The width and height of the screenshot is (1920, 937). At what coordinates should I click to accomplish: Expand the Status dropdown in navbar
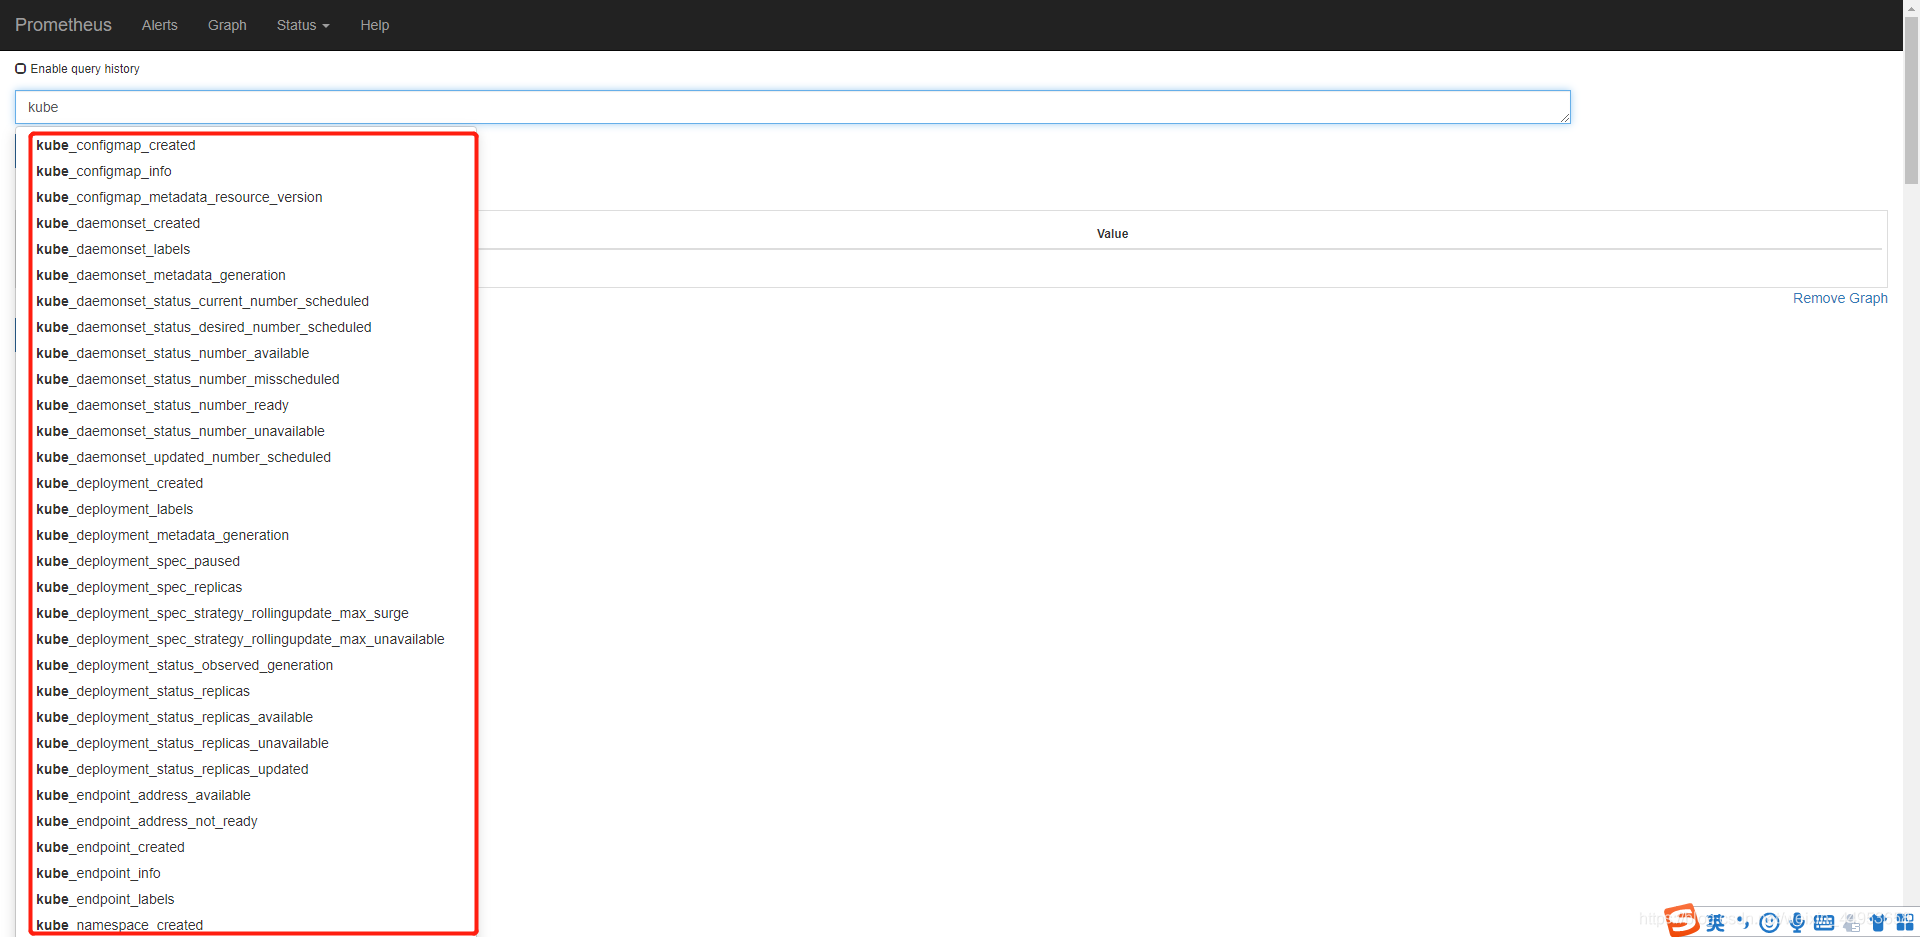click(303, 25)
